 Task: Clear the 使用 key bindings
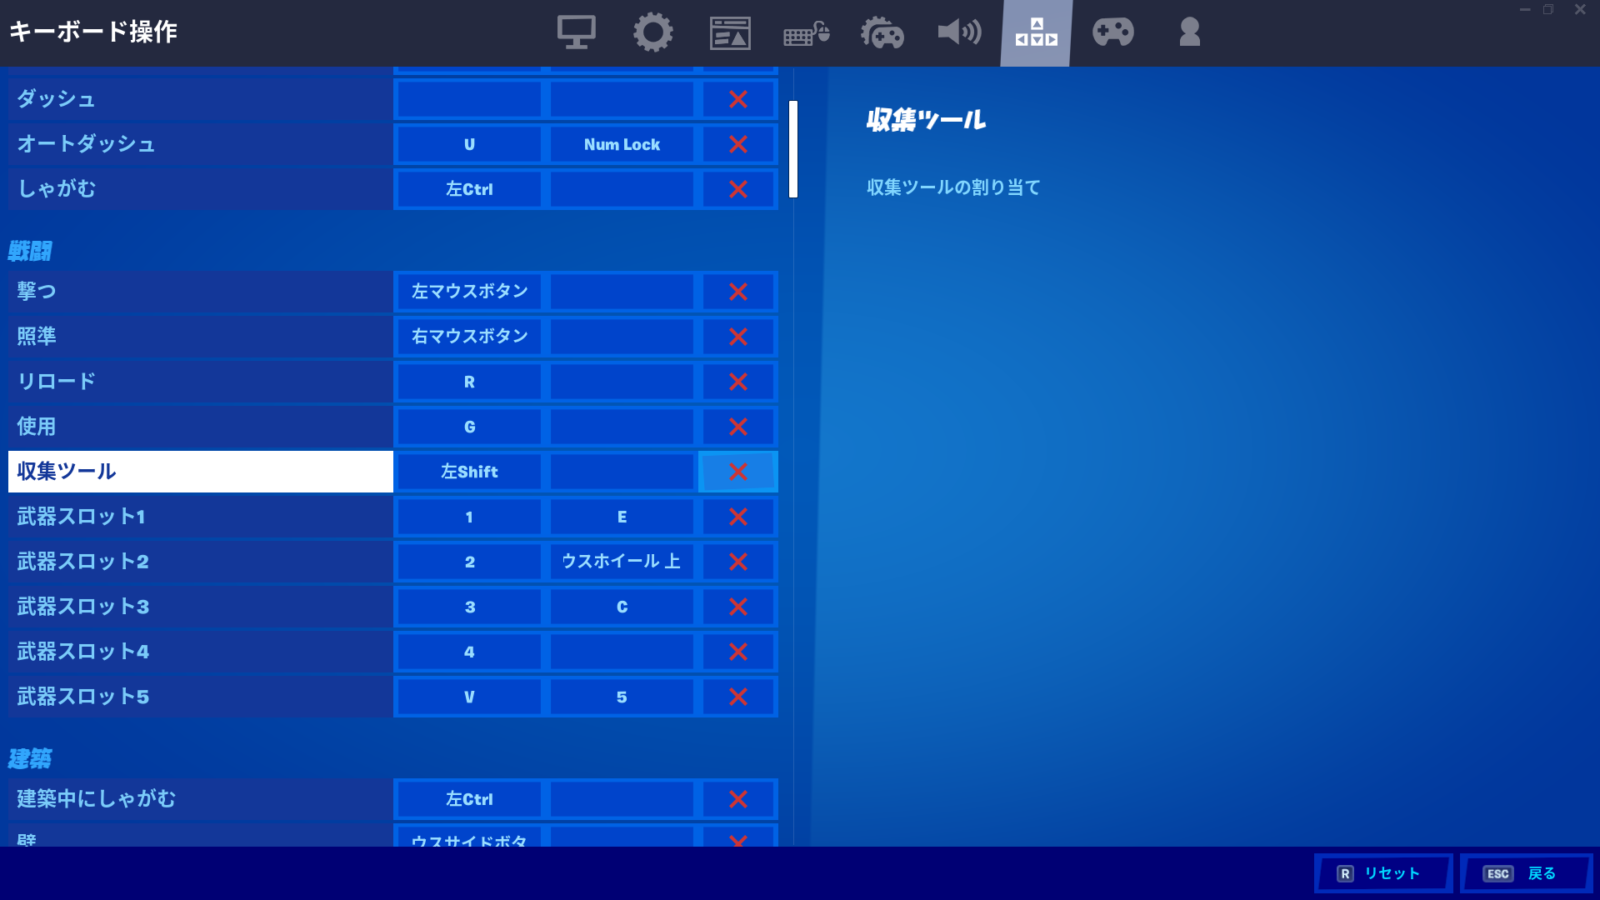(x=738, y=427)
